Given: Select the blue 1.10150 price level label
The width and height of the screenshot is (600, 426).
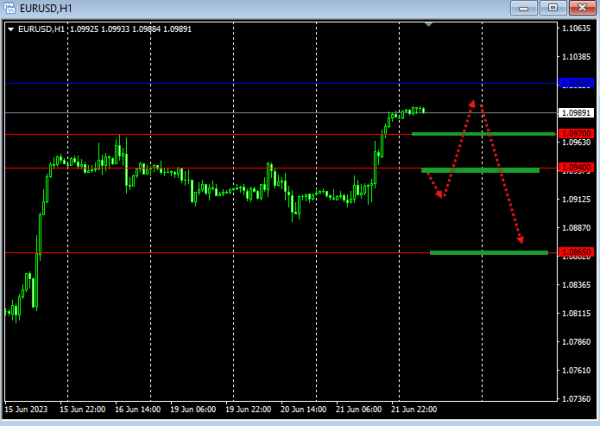Looking at the screenshot, I should (576, 83).
